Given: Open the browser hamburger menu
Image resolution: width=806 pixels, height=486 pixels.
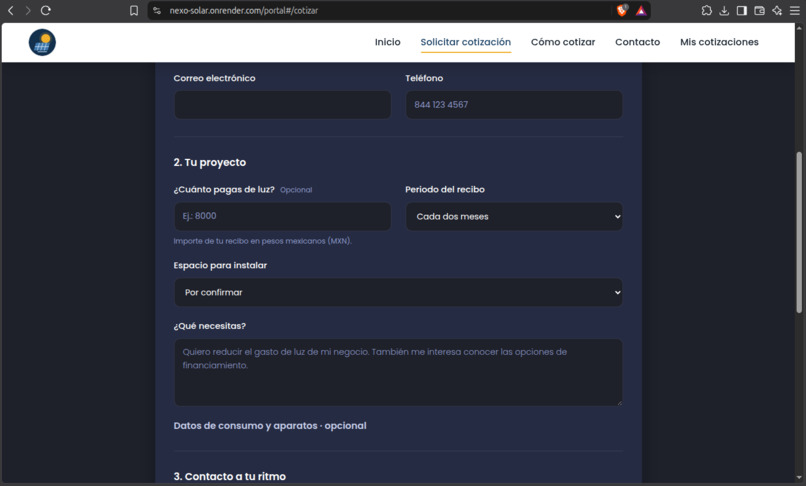Looking at the screenshot, I should pyautogui.click(x=795, y=10).
